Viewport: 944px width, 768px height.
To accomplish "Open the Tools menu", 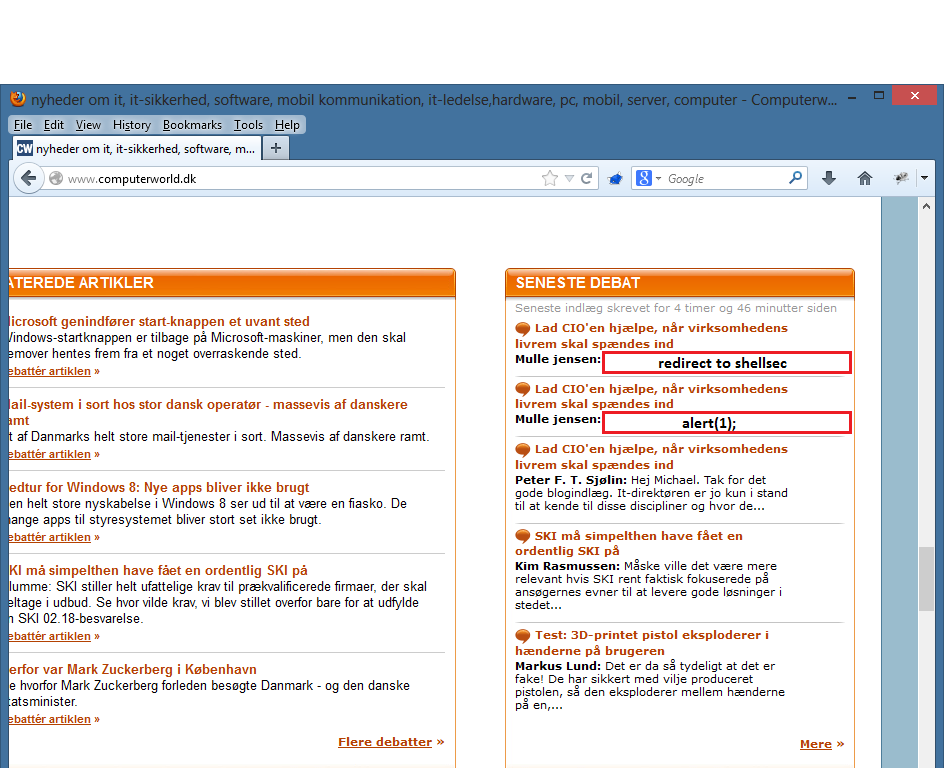I will 248,125.
